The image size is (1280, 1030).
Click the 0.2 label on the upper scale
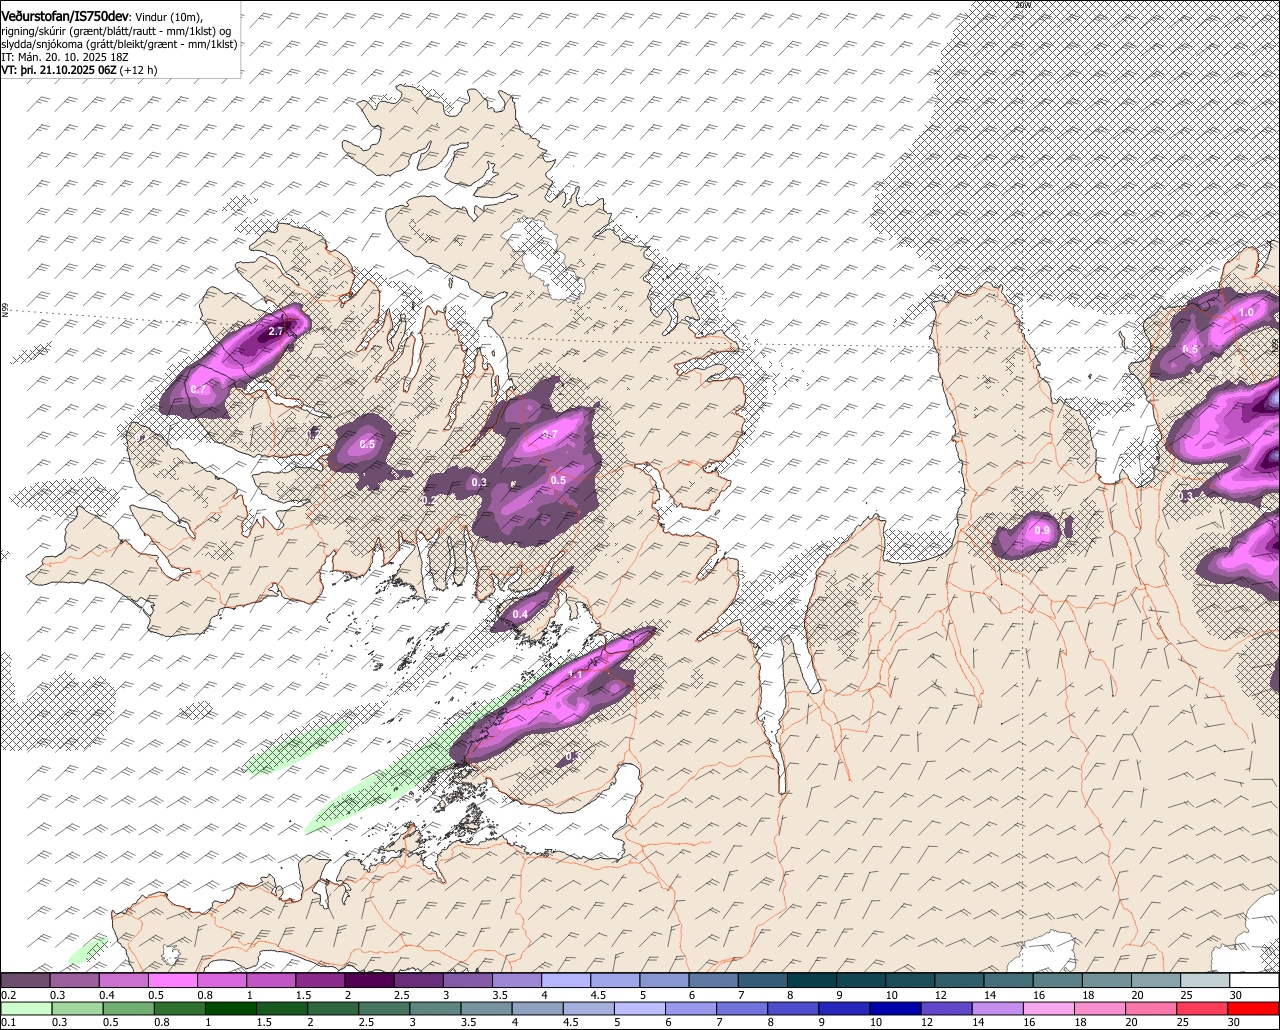tap(9, 995)
